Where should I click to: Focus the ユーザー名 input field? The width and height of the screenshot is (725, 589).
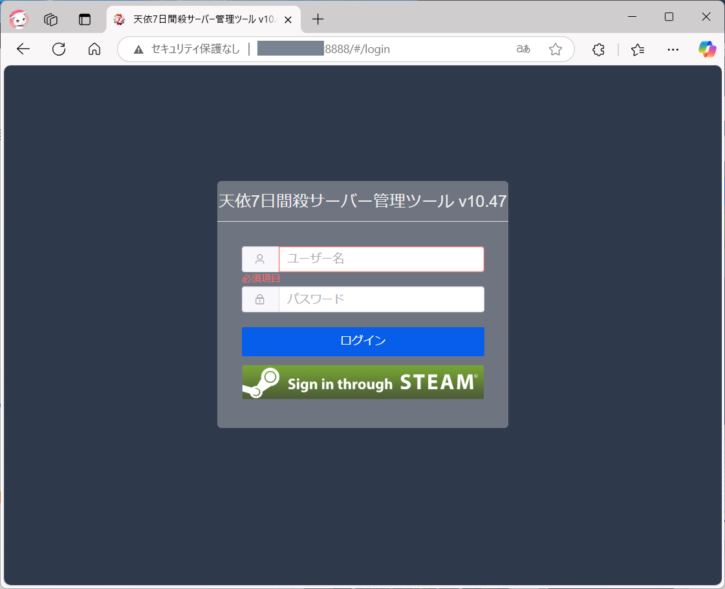[x=381, y=259]
